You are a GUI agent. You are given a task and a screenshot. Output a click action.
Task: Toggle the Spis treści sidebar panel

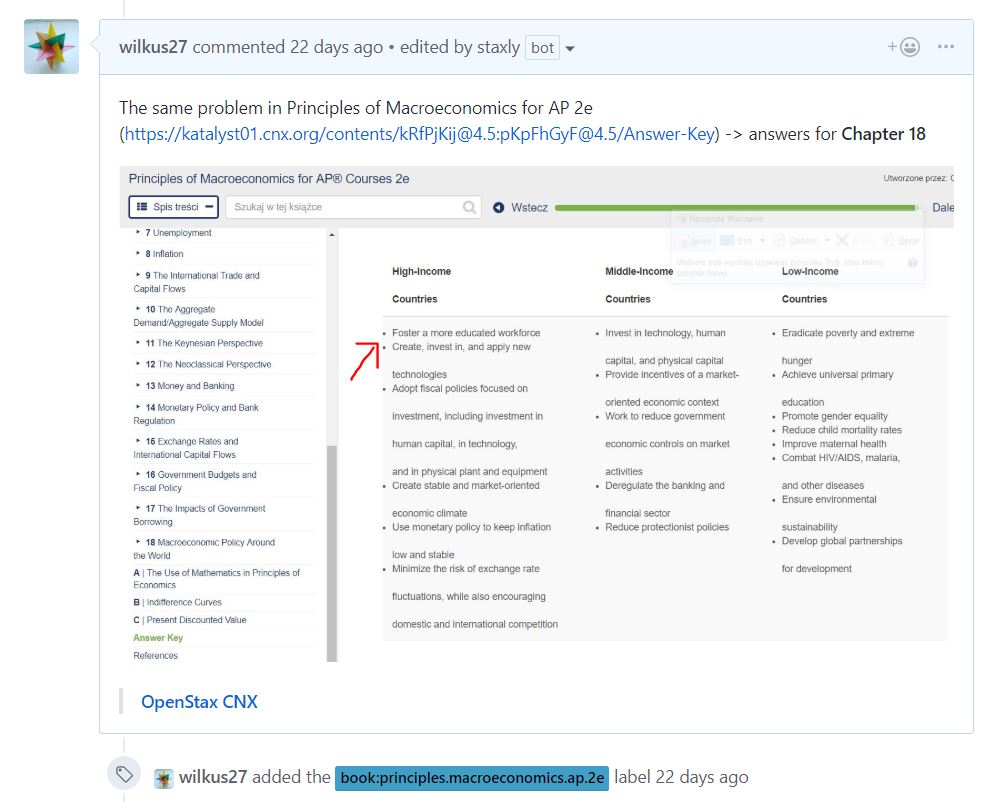coord(209,207)
